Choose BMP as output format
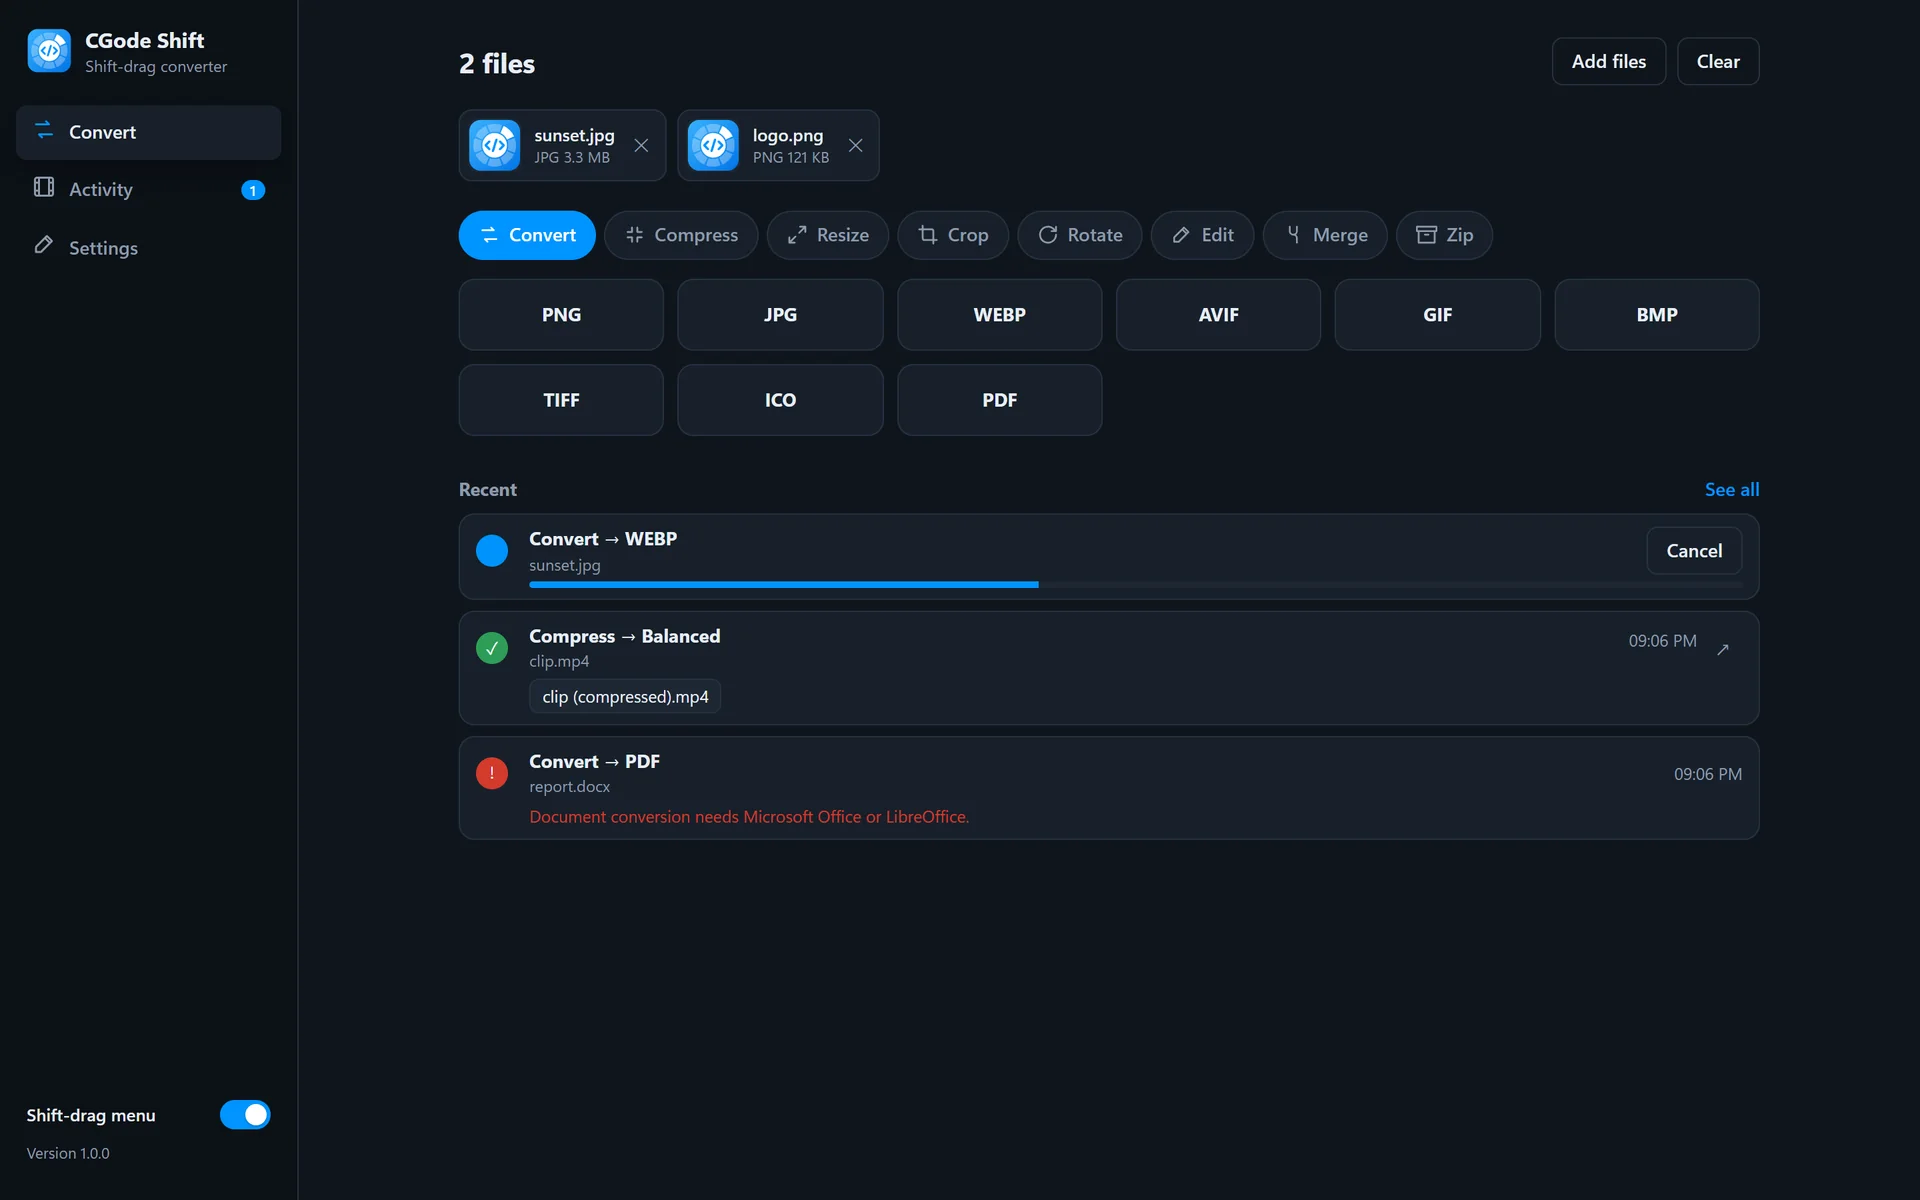 pos(1656,315)
